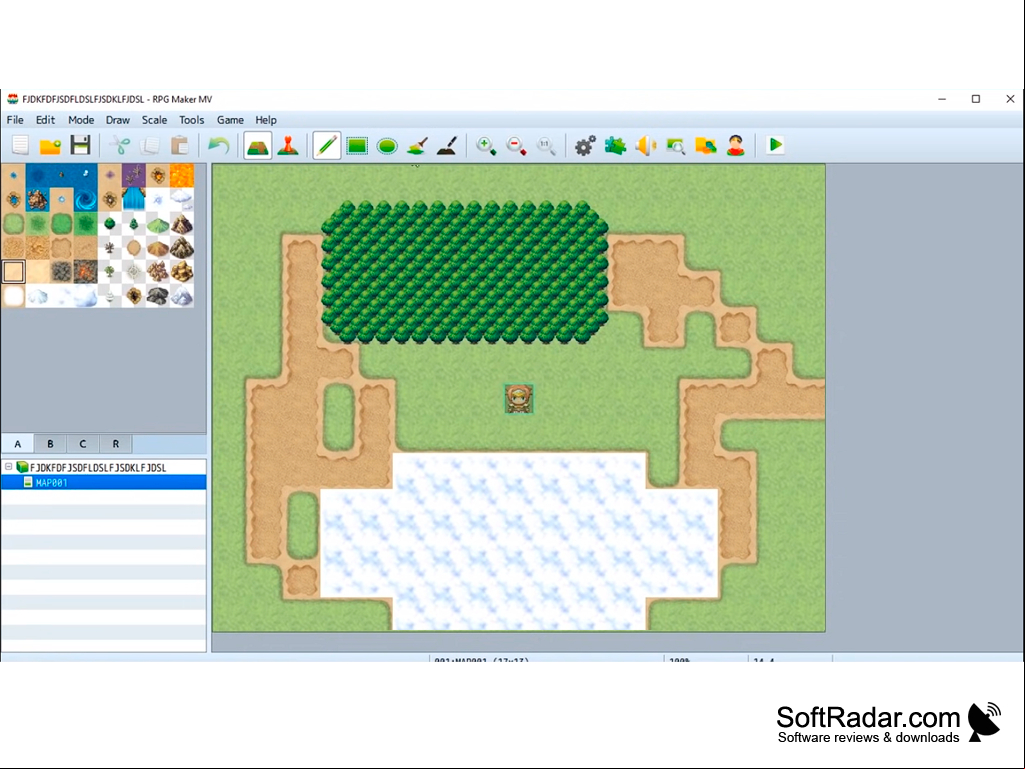The width and height of the screenshot is (1025, 769).
Task: Open the Sound Test speaker icon
Action: 645,145
